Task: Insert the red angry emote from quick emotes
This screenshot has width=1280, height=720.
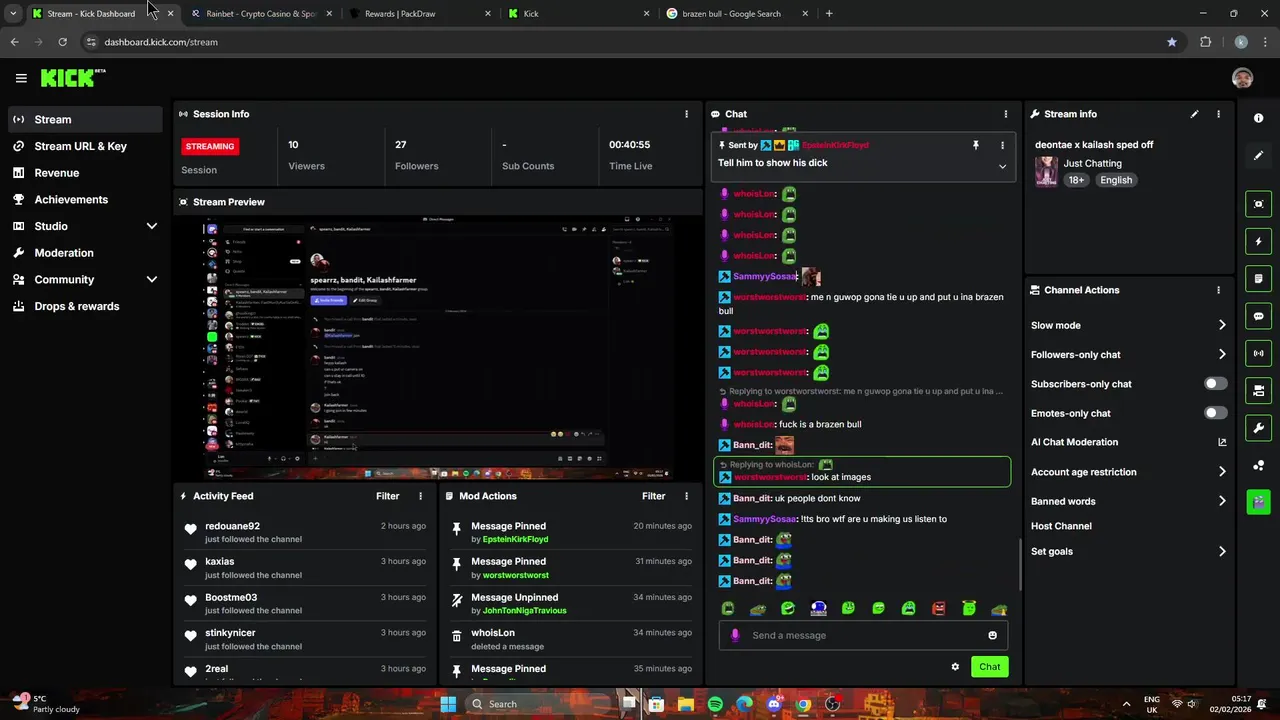Action: coord(939,608)
